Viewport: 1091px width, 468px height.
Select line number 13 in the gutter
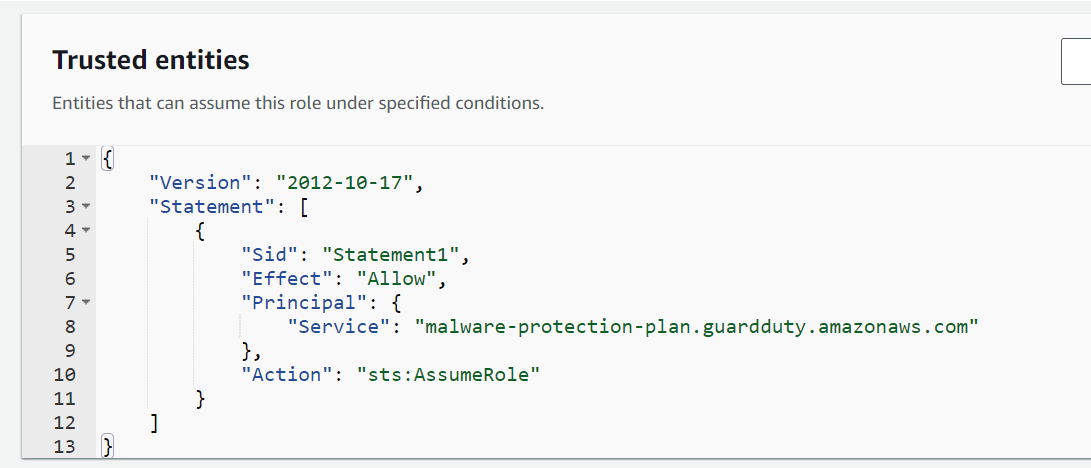click(63, 446)
